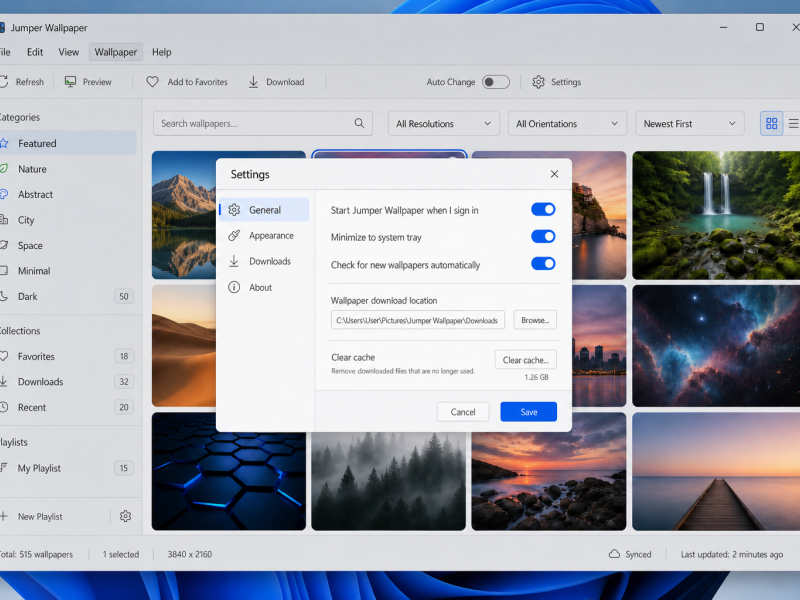Click the Refresh toolbar icon
This screenshot has height=600, width=800.
click(4, 82)
